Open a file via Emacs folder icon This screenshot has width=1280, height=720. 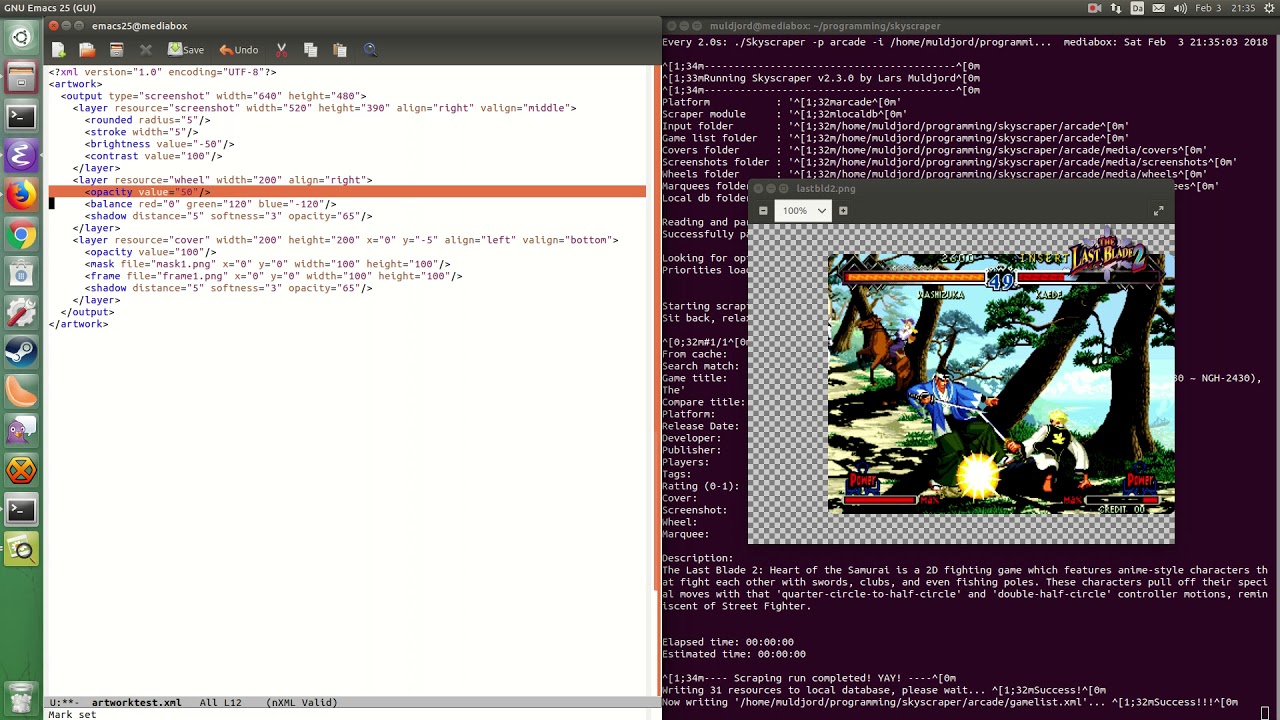pos(87,50)
